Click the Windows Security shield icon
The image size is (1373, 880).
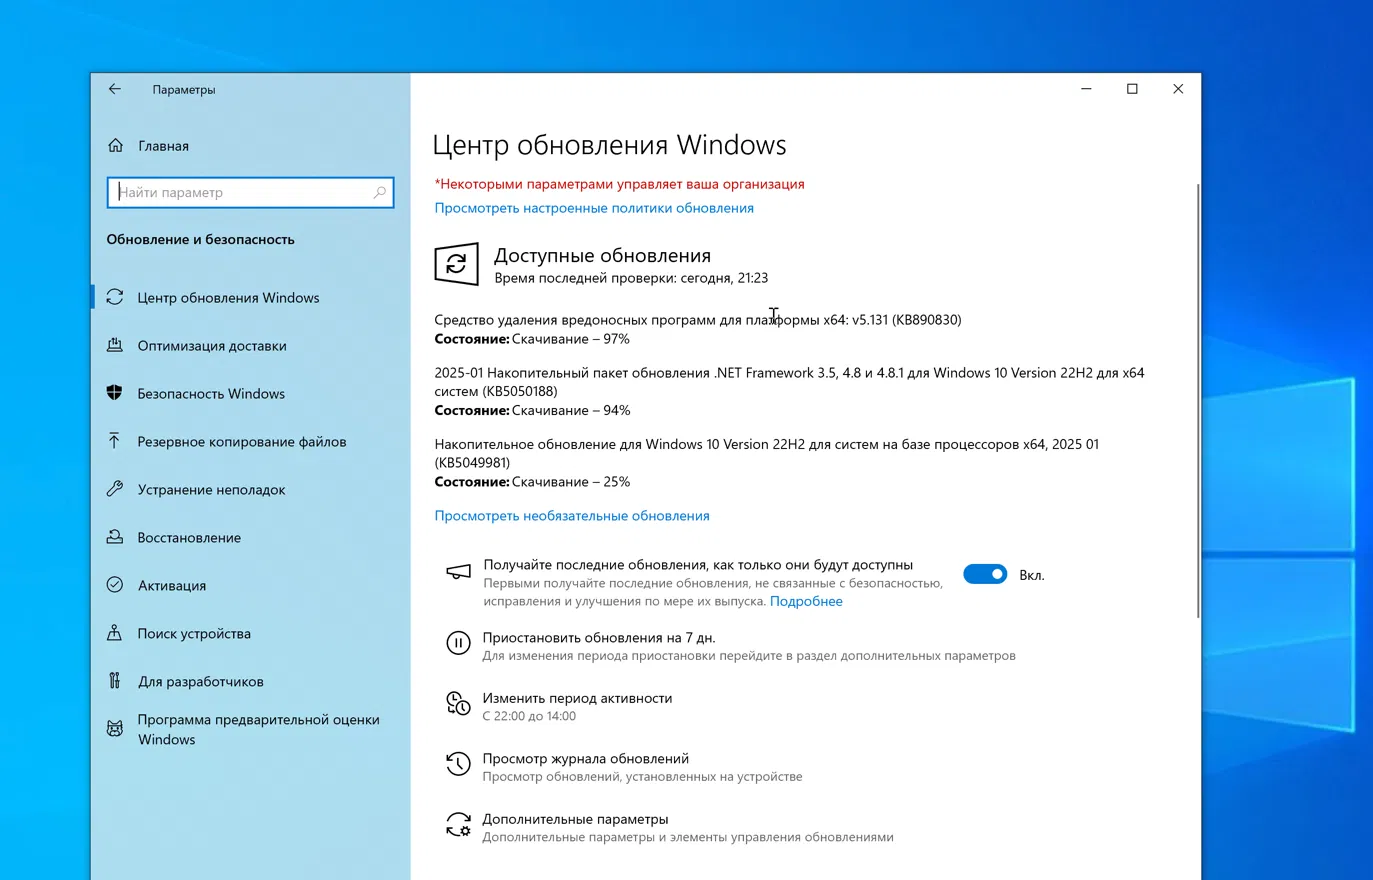point(115,393)
